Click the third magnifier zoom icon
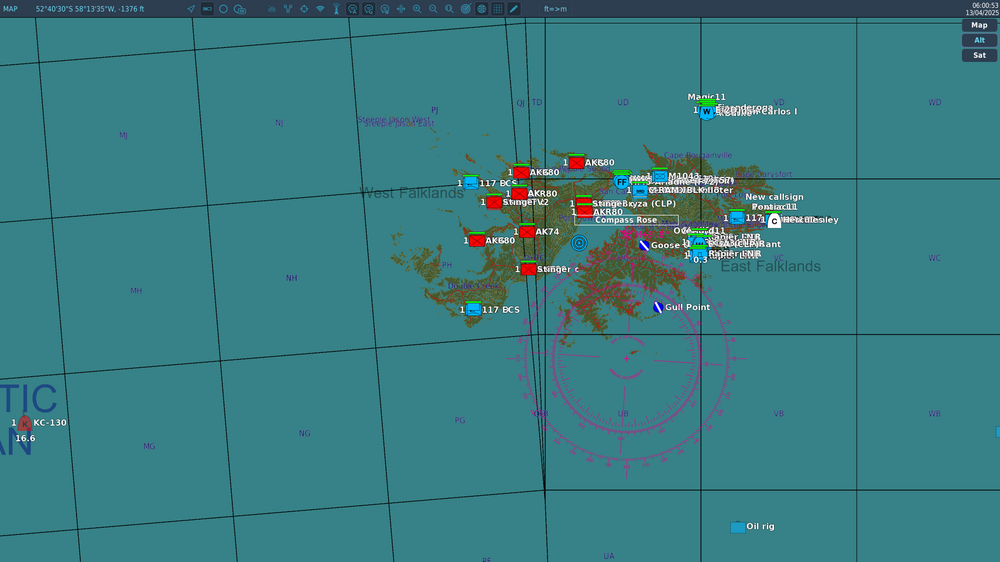This screenshot has height=562, width=1000. [450, 9]
